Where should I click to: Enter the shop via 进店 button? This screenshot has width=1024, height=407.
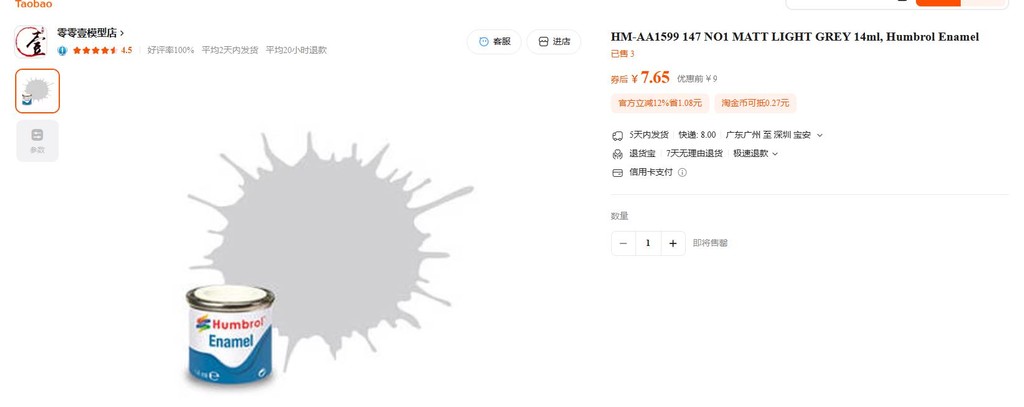(x=554, y=42)
